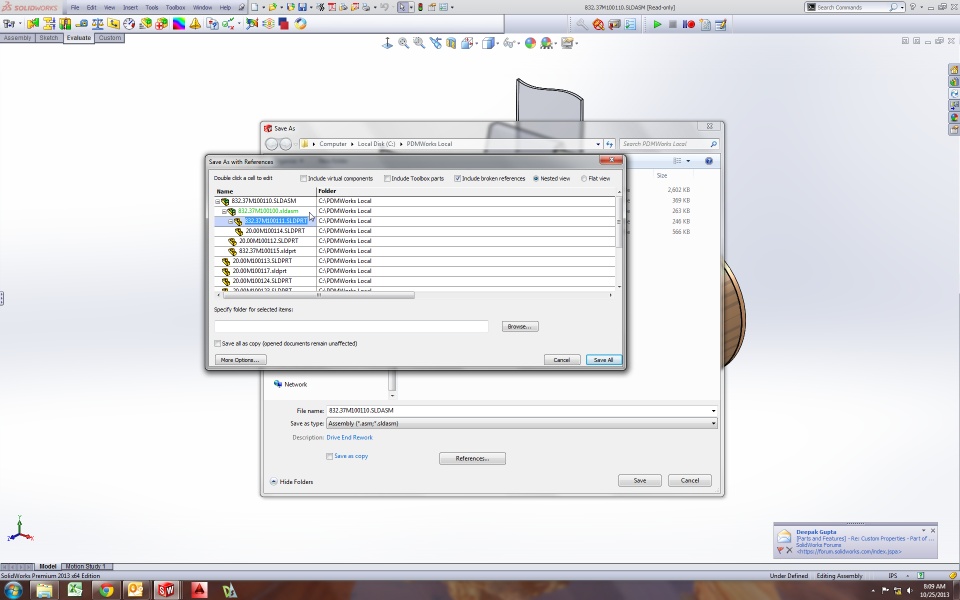Click the Save button in Save As dialog
This screenshot has width=960, height=600.
click(x=640, y=481)
